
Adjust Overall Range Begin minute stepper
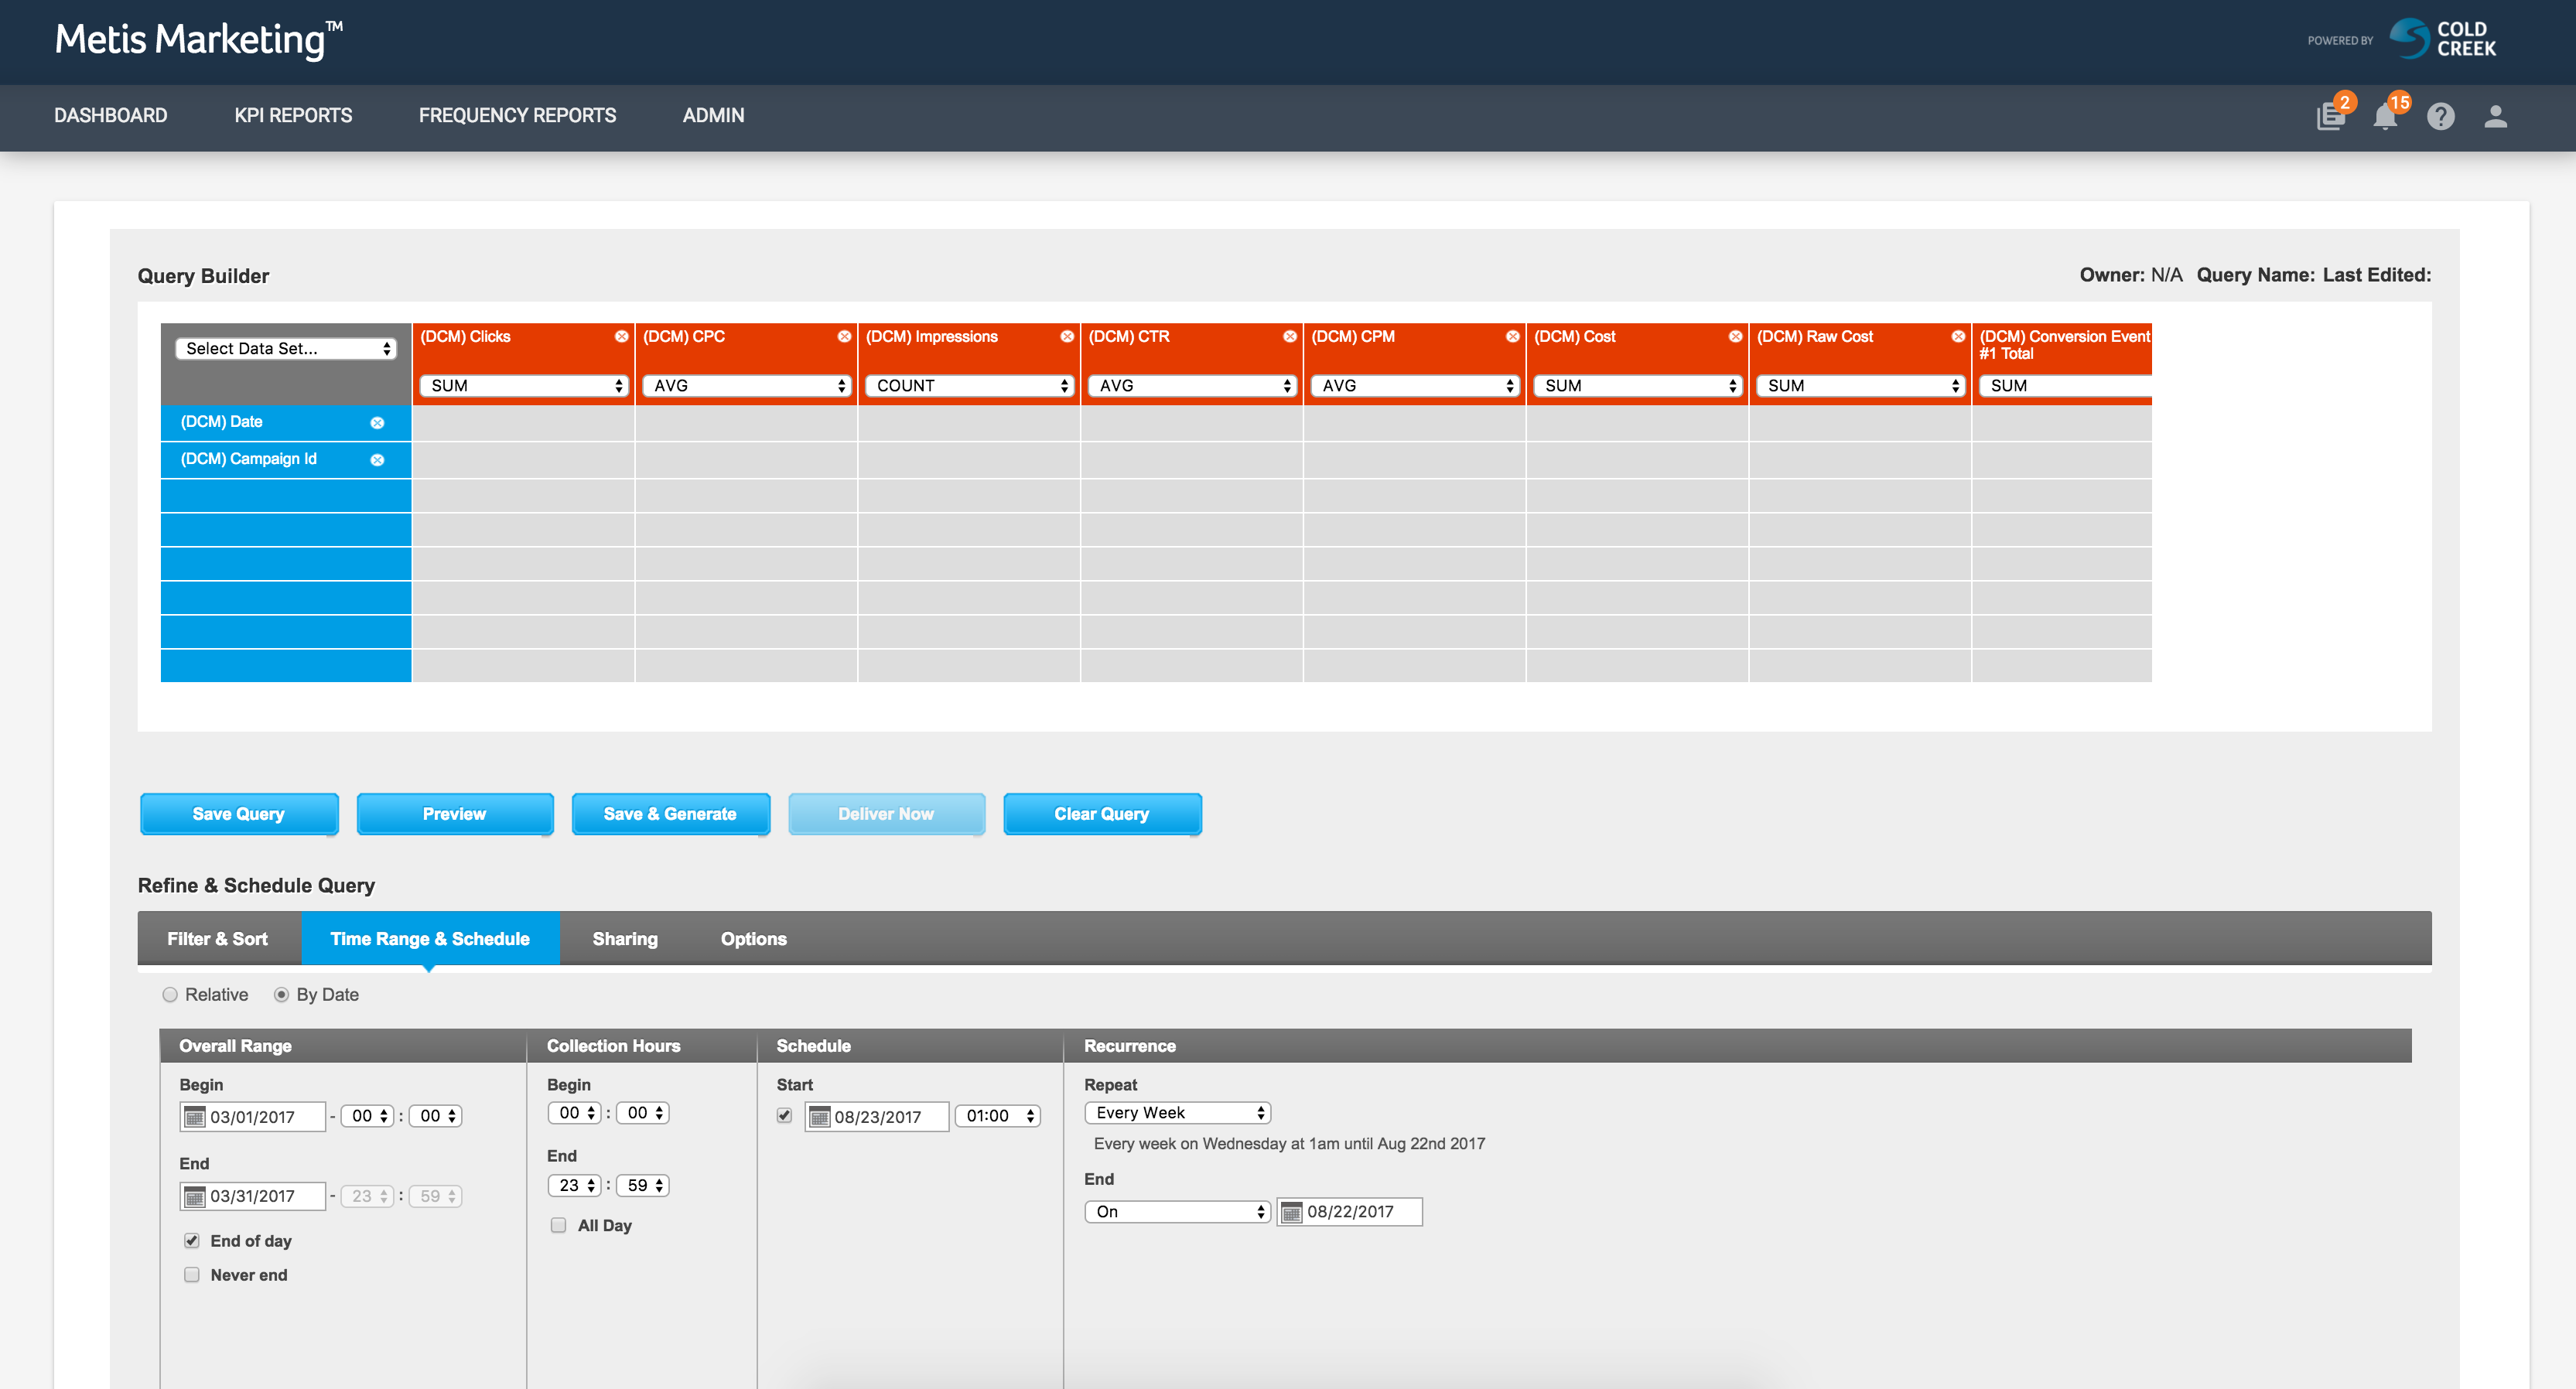[435, 1116]
